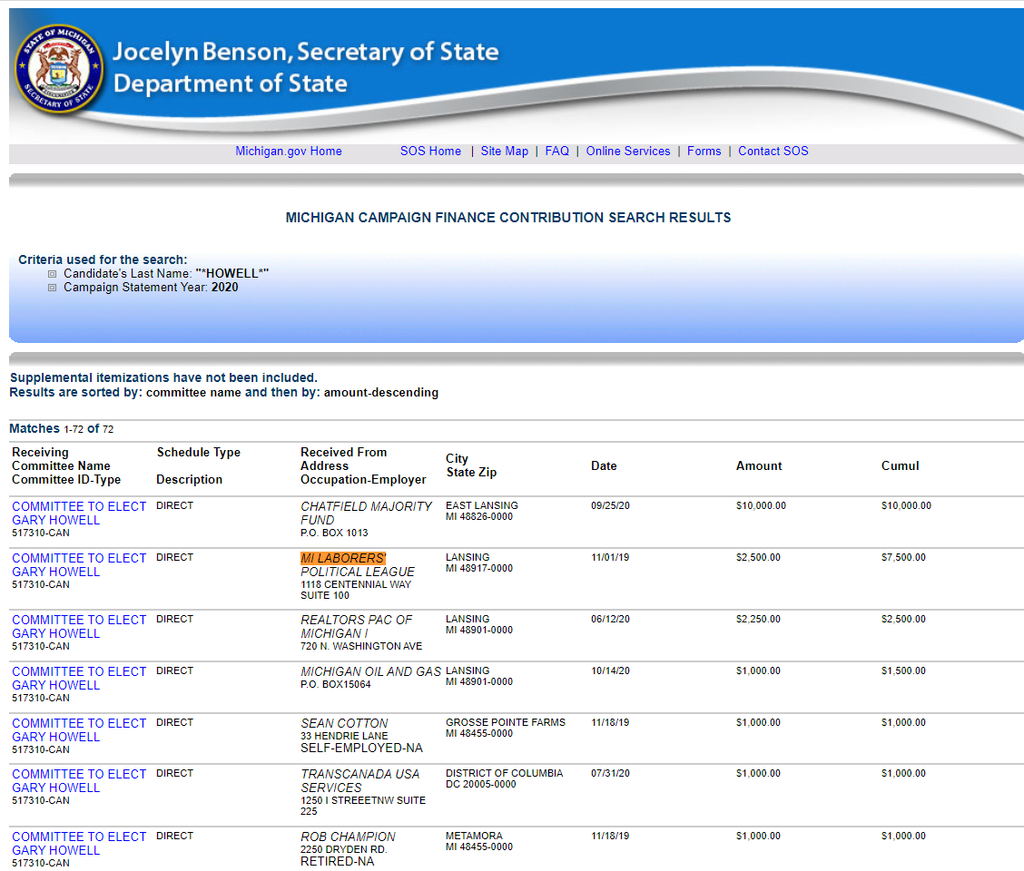Click the bullet icon beside Candidate's Last Name

(x=53, y=274)
